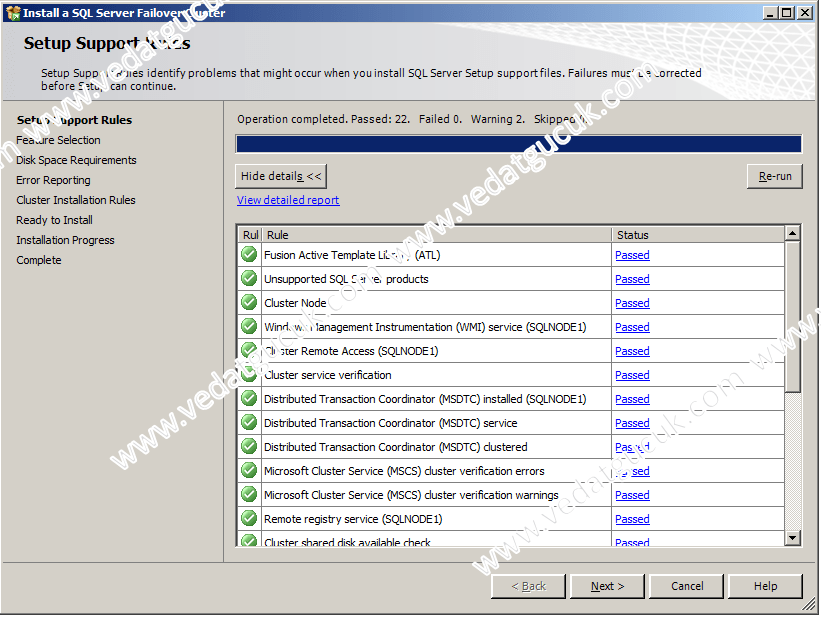Click the disabled Back button
The width and height of the screenshot is (821, 617).
click(x=528, y=586)
